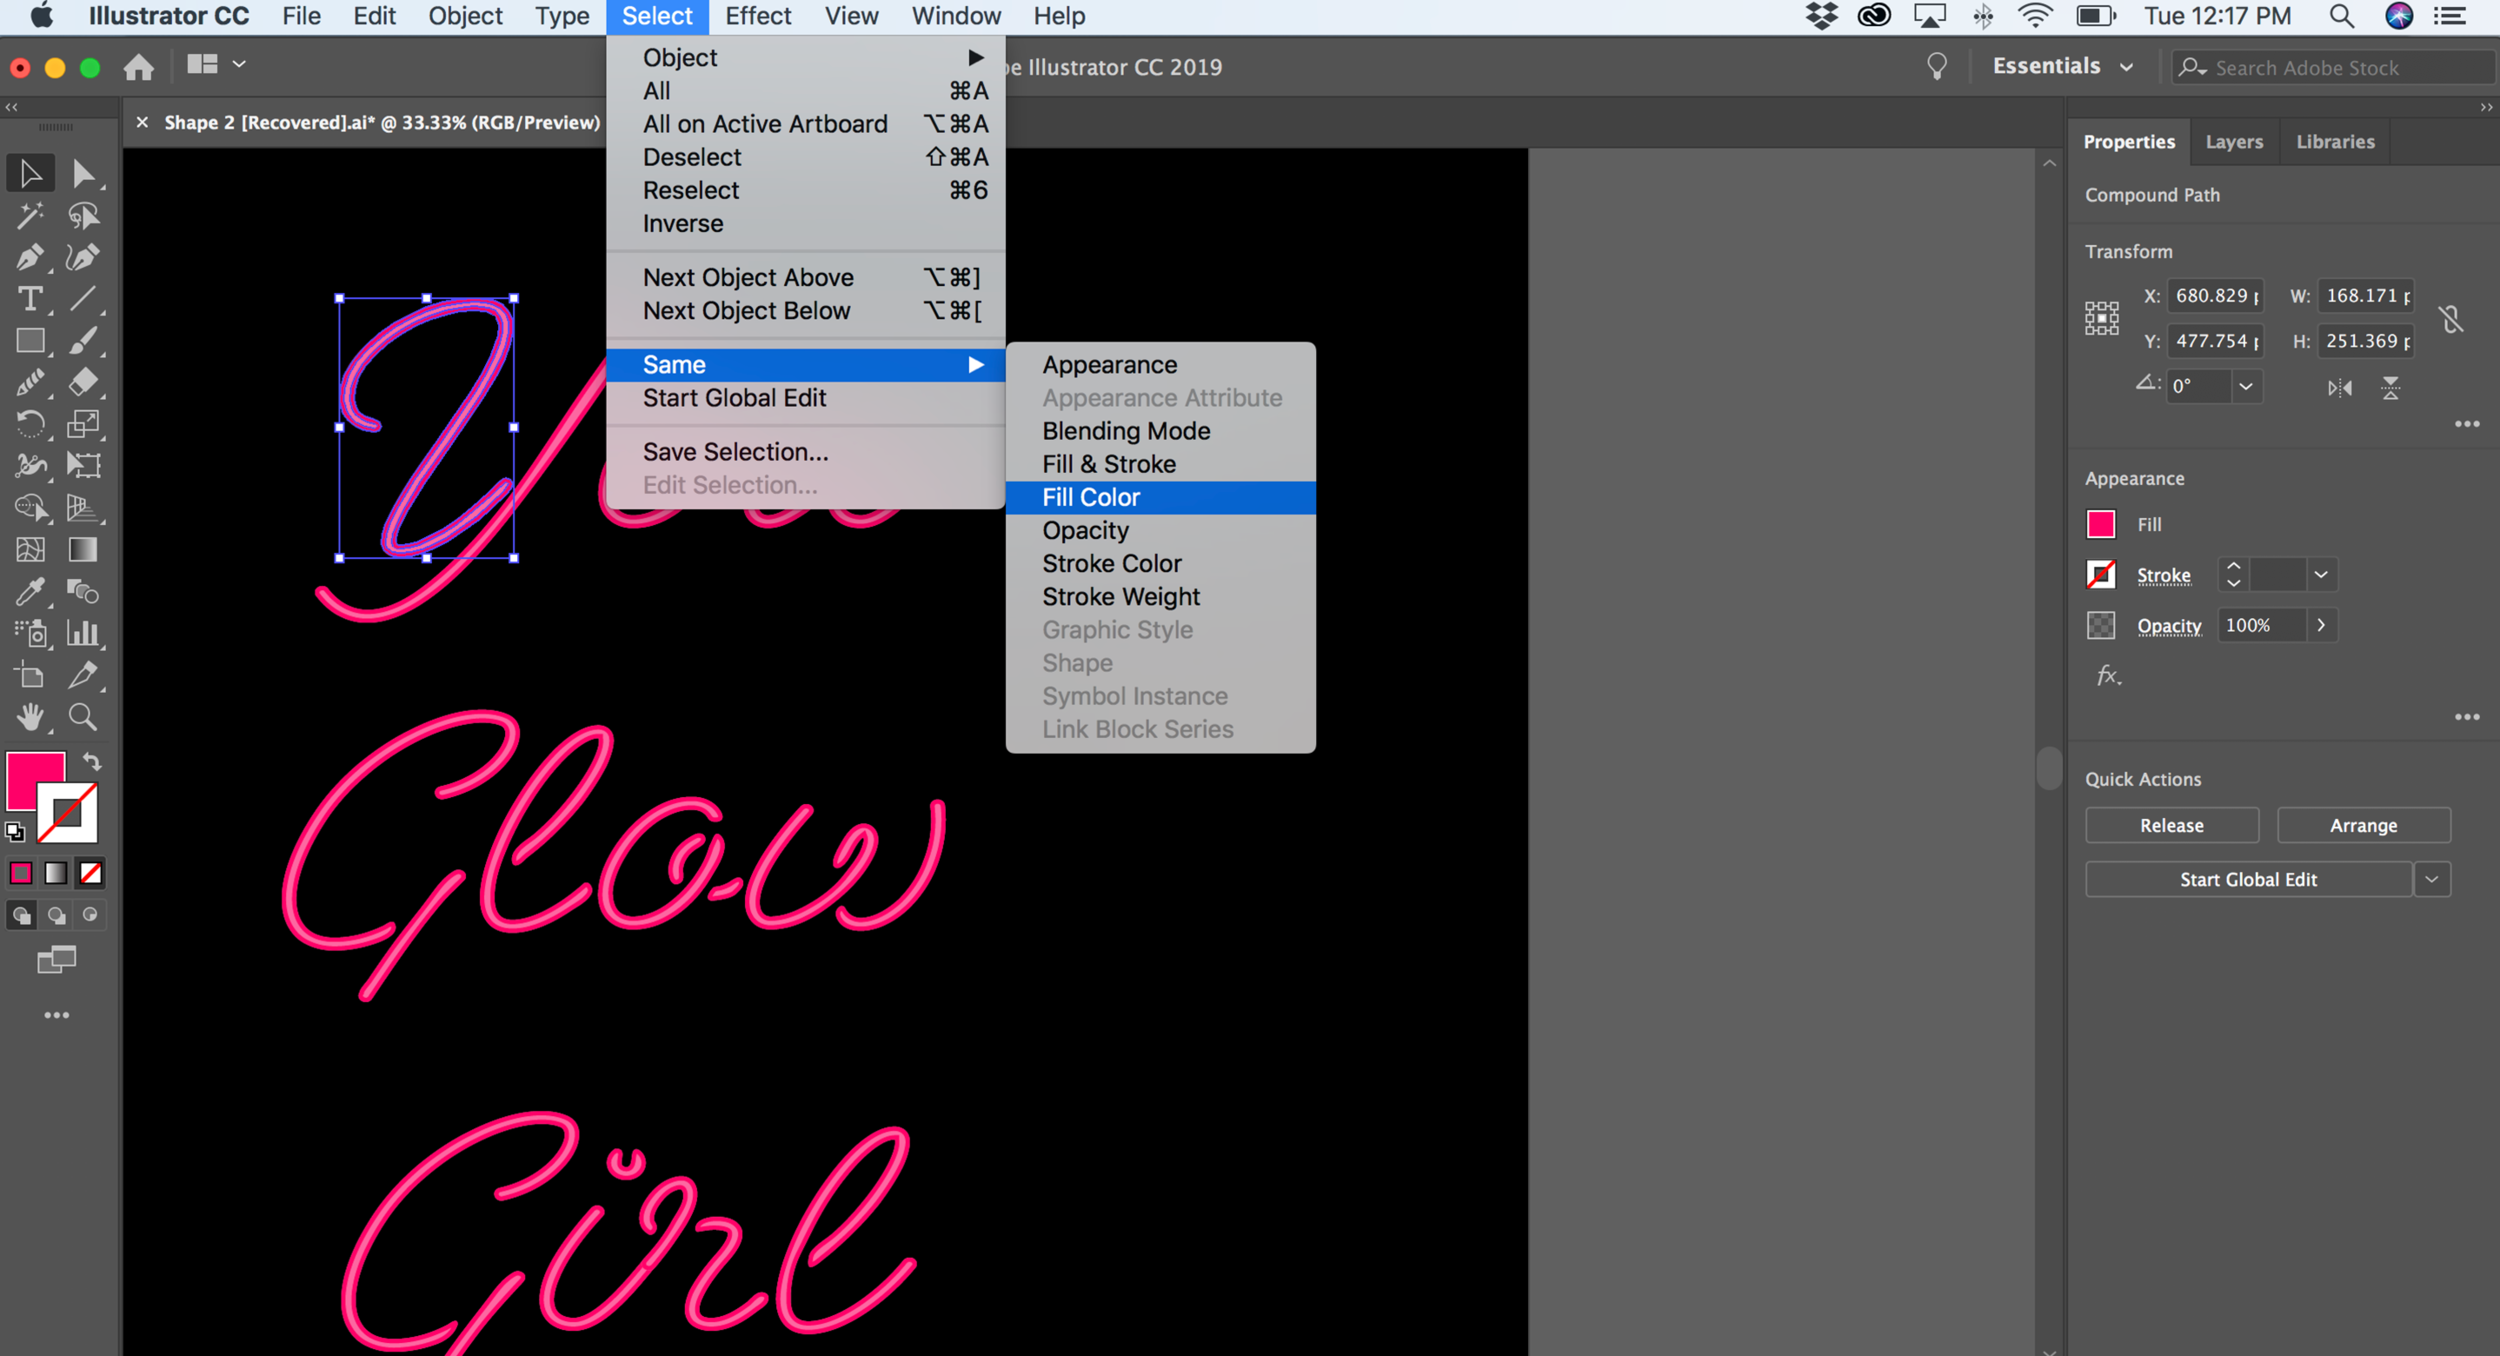Flip the selection horizontally
This screenshot has height=1356, width=2500.
[2339, 388]
